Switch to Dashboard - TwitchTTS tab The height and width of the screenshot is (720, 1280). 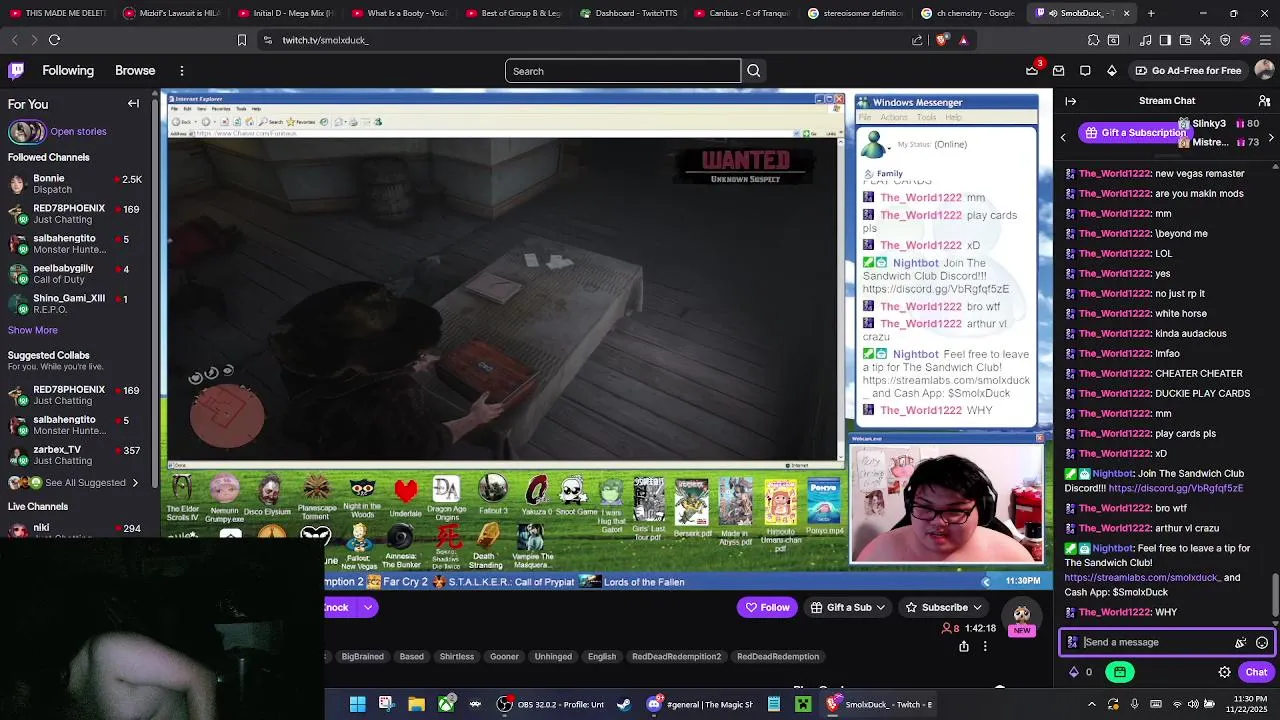click(629, 13)
